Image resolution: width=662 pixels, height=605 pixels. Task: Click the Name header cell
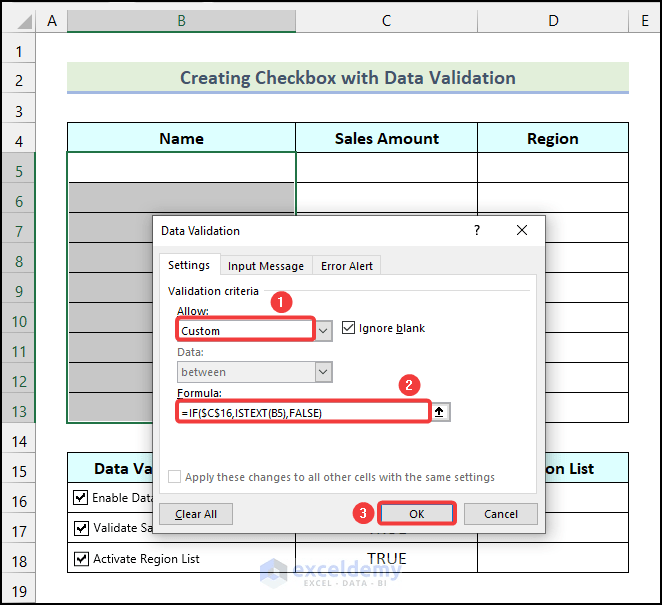[x=182, y=138]
